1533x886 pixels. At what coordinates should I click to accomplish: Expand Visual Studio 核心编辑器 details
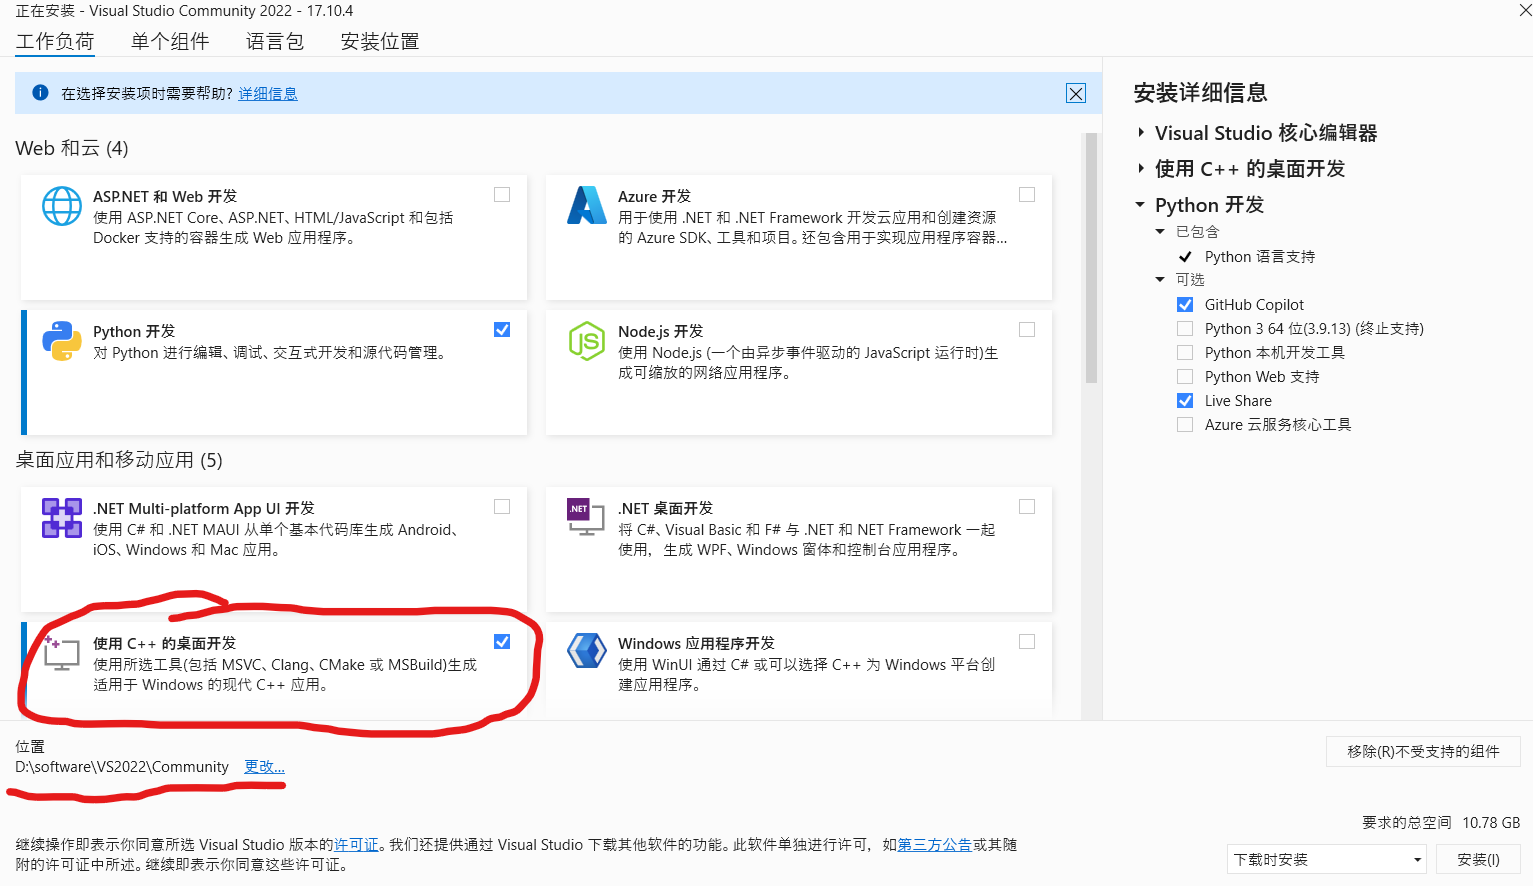click(1141, 133)
